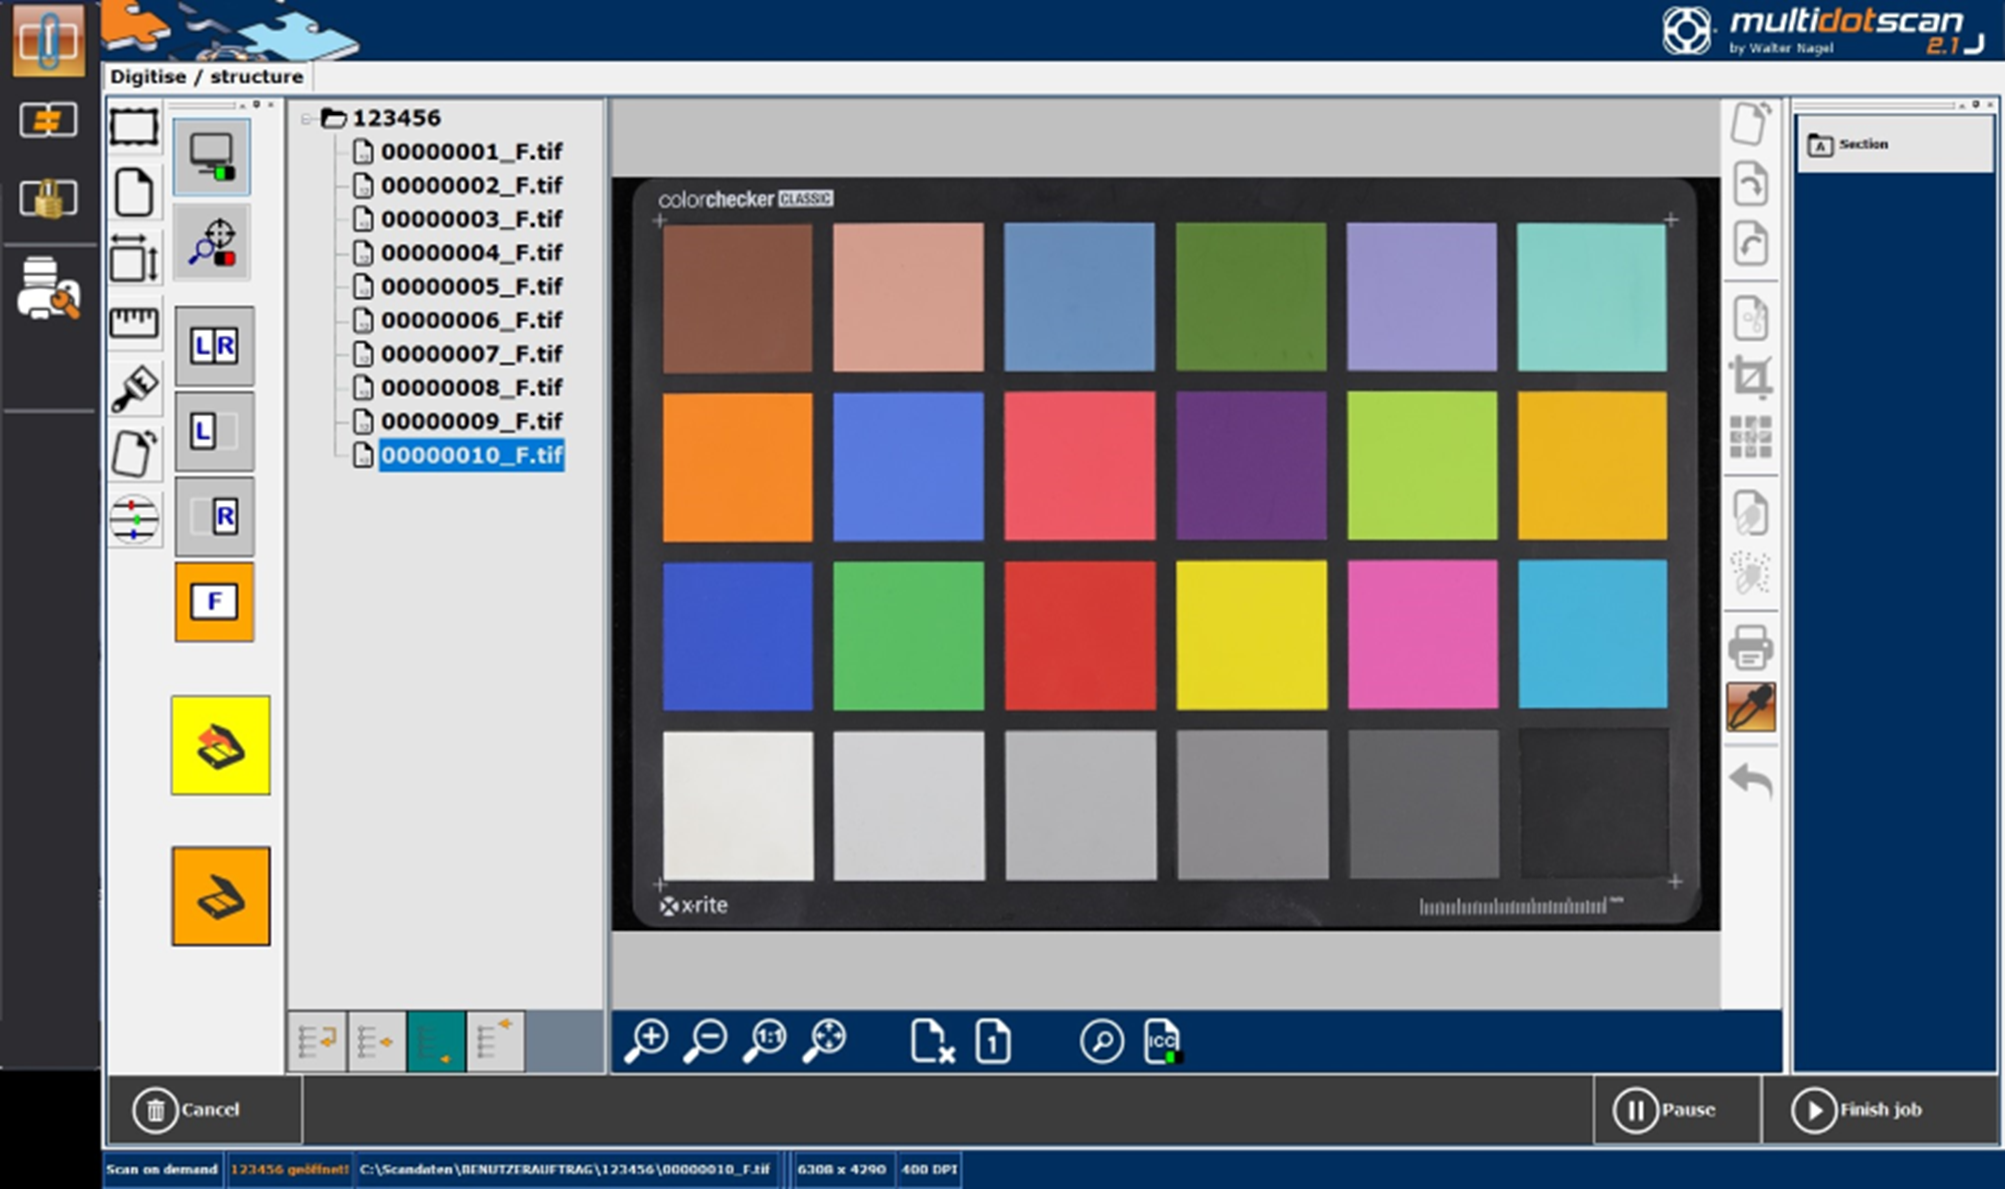This screenshot has width=2005, height=1189.
Task: Select file 00000007_F.tif
Action: pyautogui.click(x=471, y=354)
